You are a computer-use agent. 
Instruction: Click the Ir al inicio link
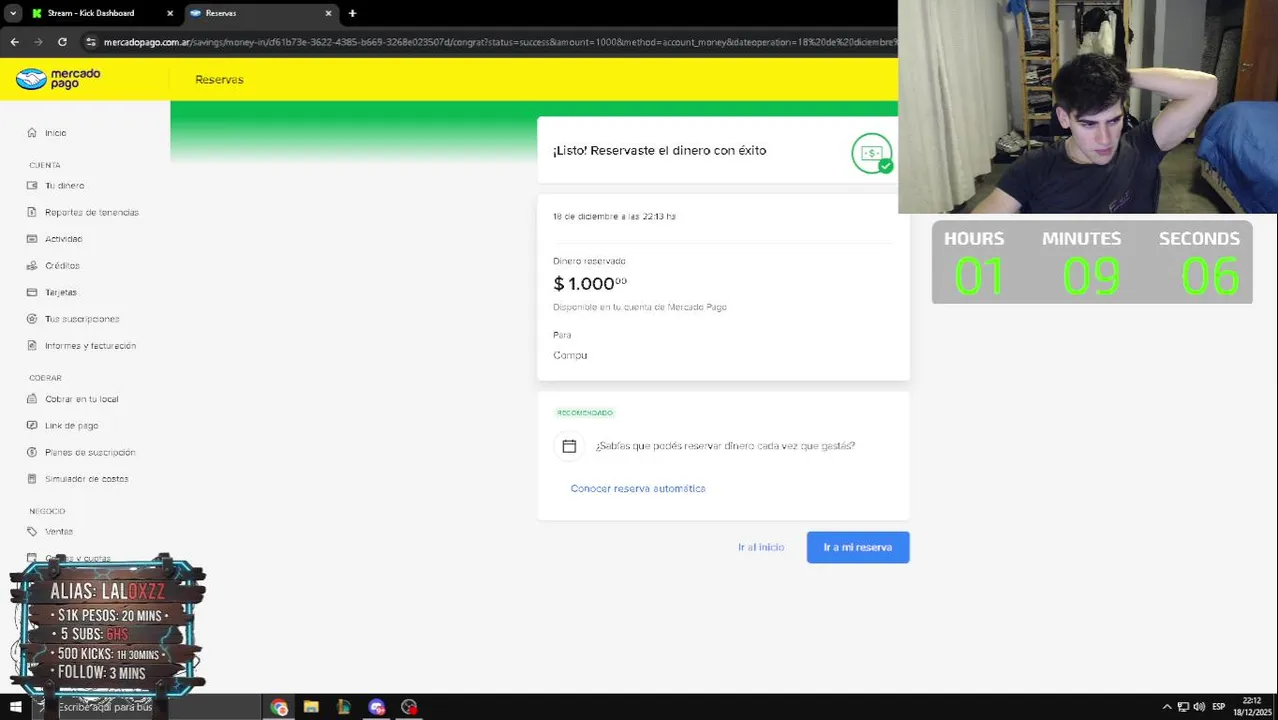[x=761, y=547]
